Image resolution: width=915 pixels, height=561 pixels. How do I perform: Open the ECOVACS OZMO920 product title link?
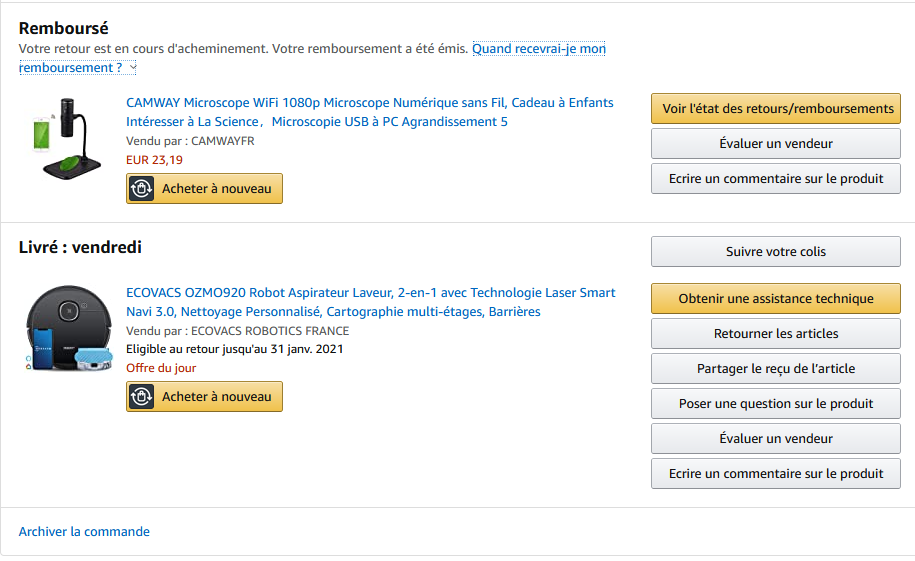[371, 302]
